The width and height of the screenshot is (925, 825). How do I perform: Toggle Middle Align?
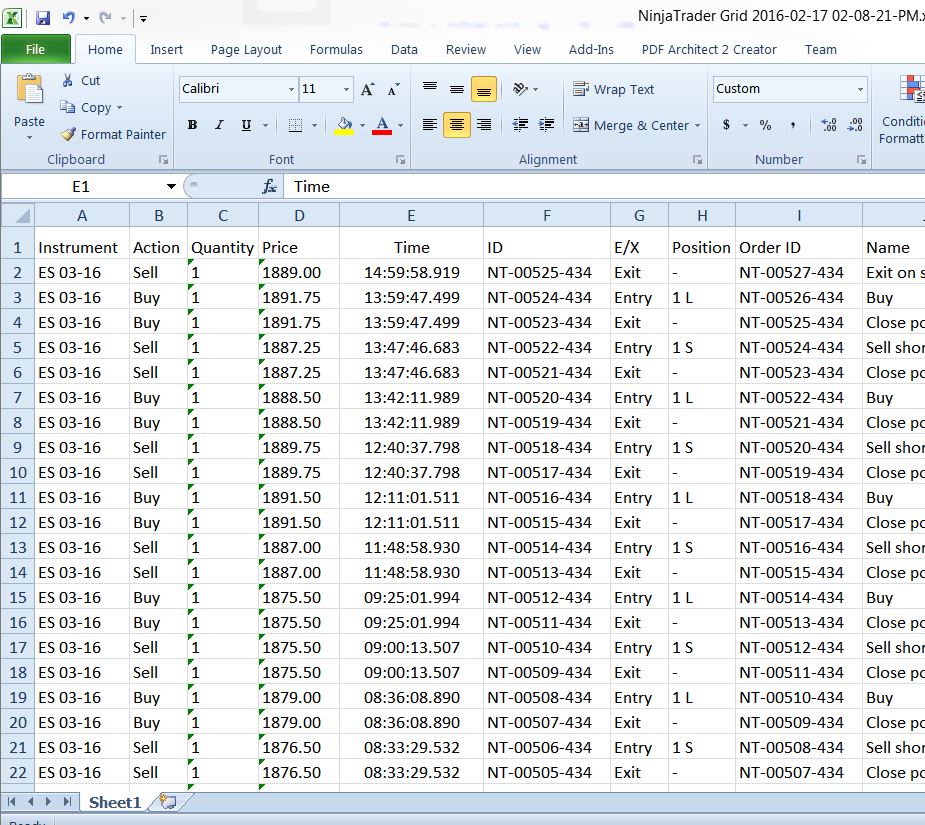point(457,89)
